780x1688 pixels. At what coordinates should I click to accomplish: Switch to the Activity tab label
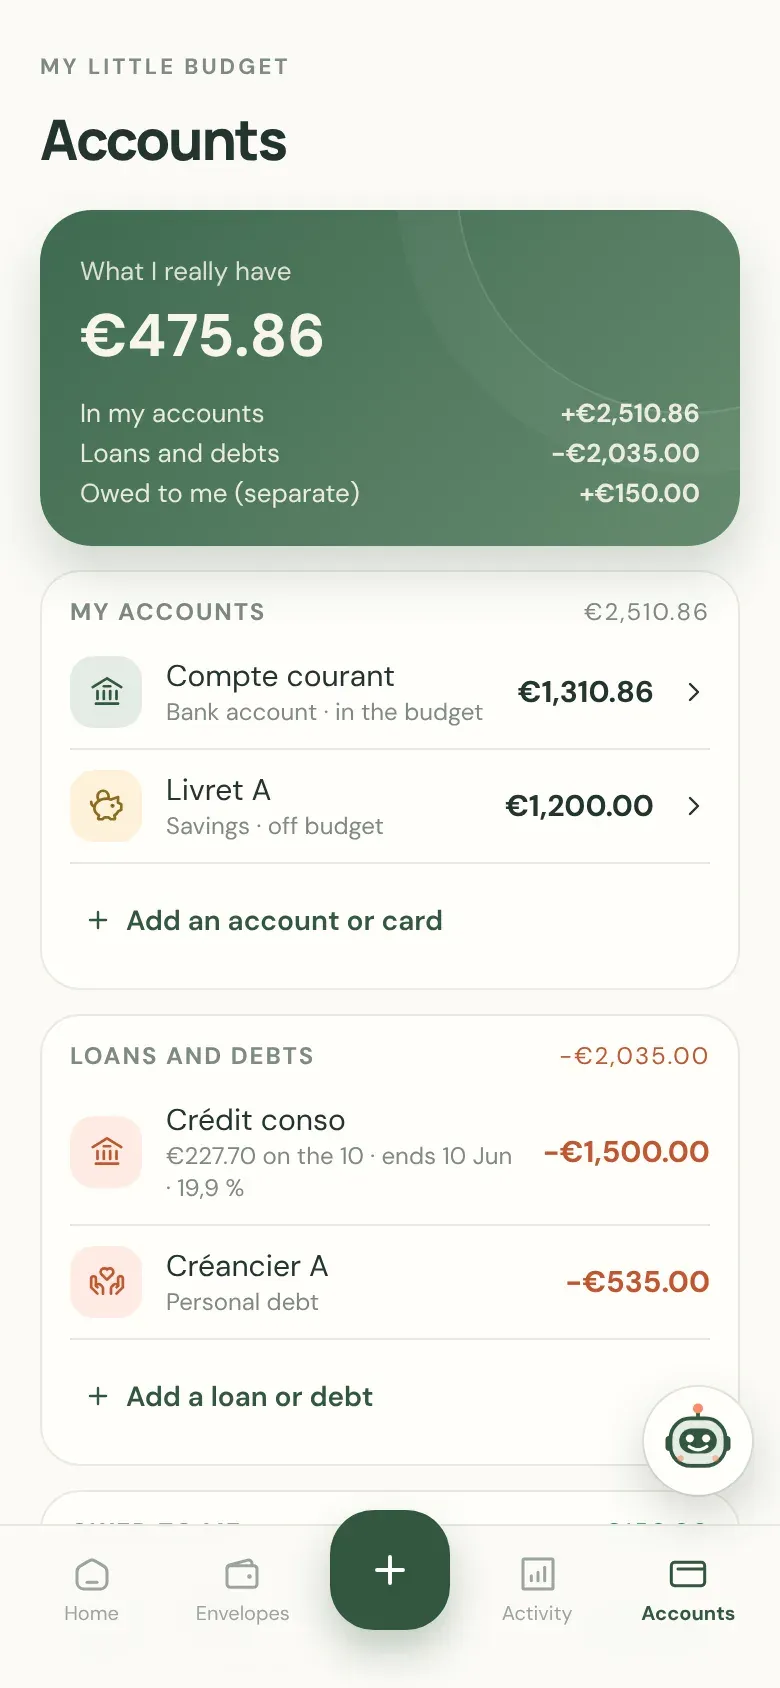point(537,1613)
